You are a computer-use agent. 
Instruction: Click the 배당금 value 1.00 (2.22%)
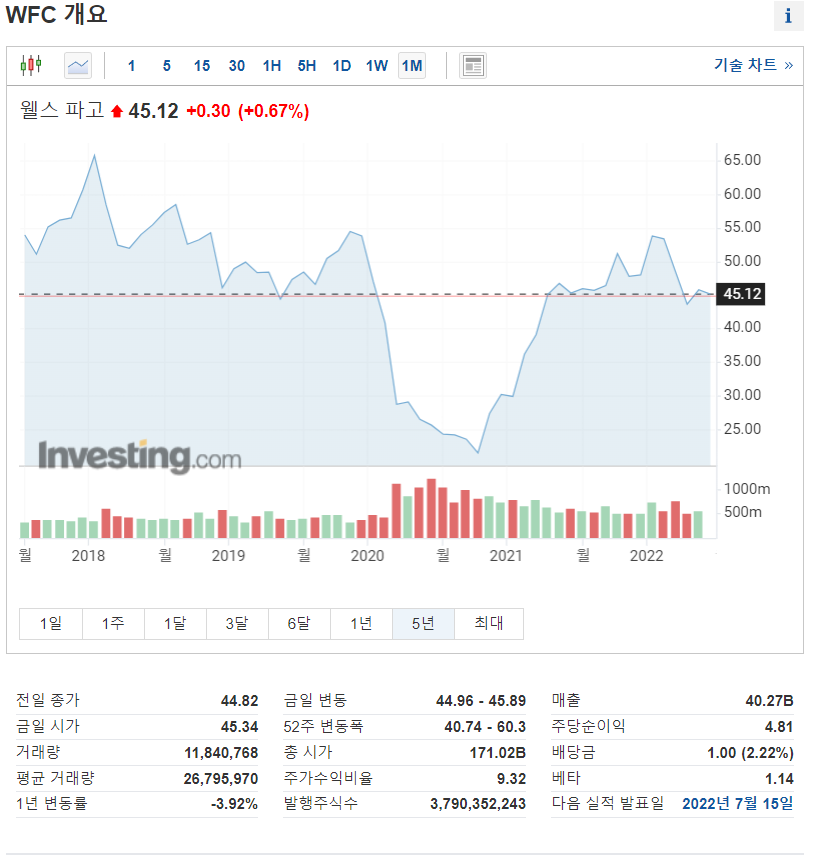(750, 753)
